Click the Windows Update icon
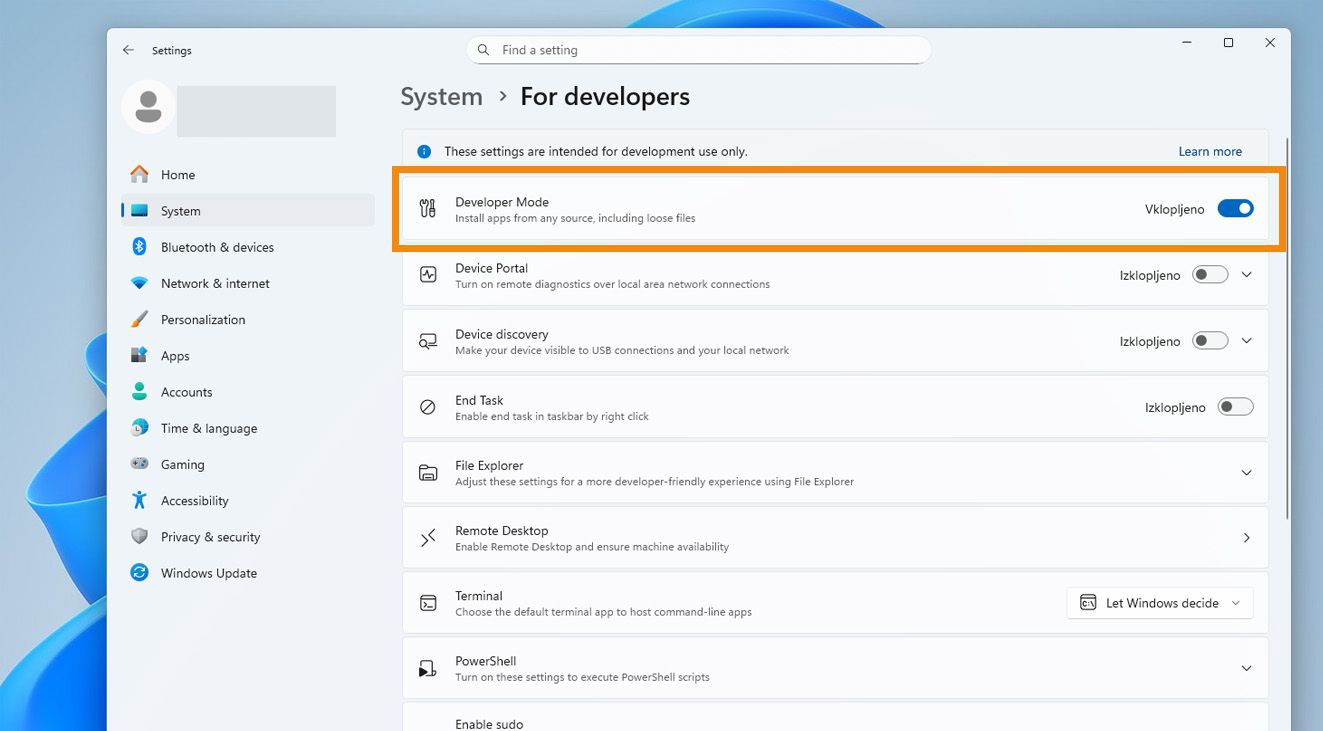 140,573
